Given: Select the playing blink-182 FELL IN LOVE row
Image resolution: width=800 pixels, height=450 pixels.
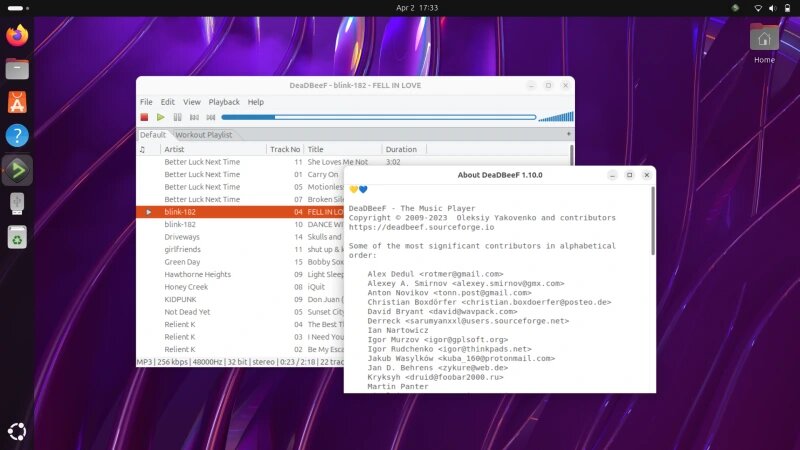Looking at the screenshot, I should [240, 212].
